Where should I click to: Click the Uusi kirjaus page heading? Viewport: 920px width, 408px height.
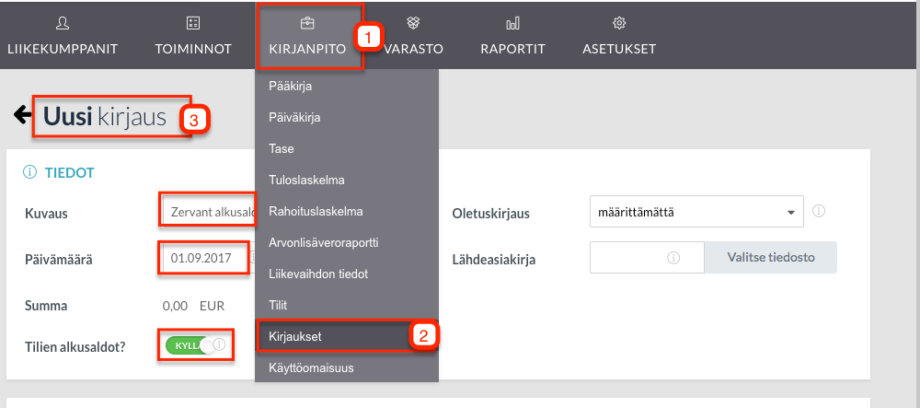click(105, 117)
